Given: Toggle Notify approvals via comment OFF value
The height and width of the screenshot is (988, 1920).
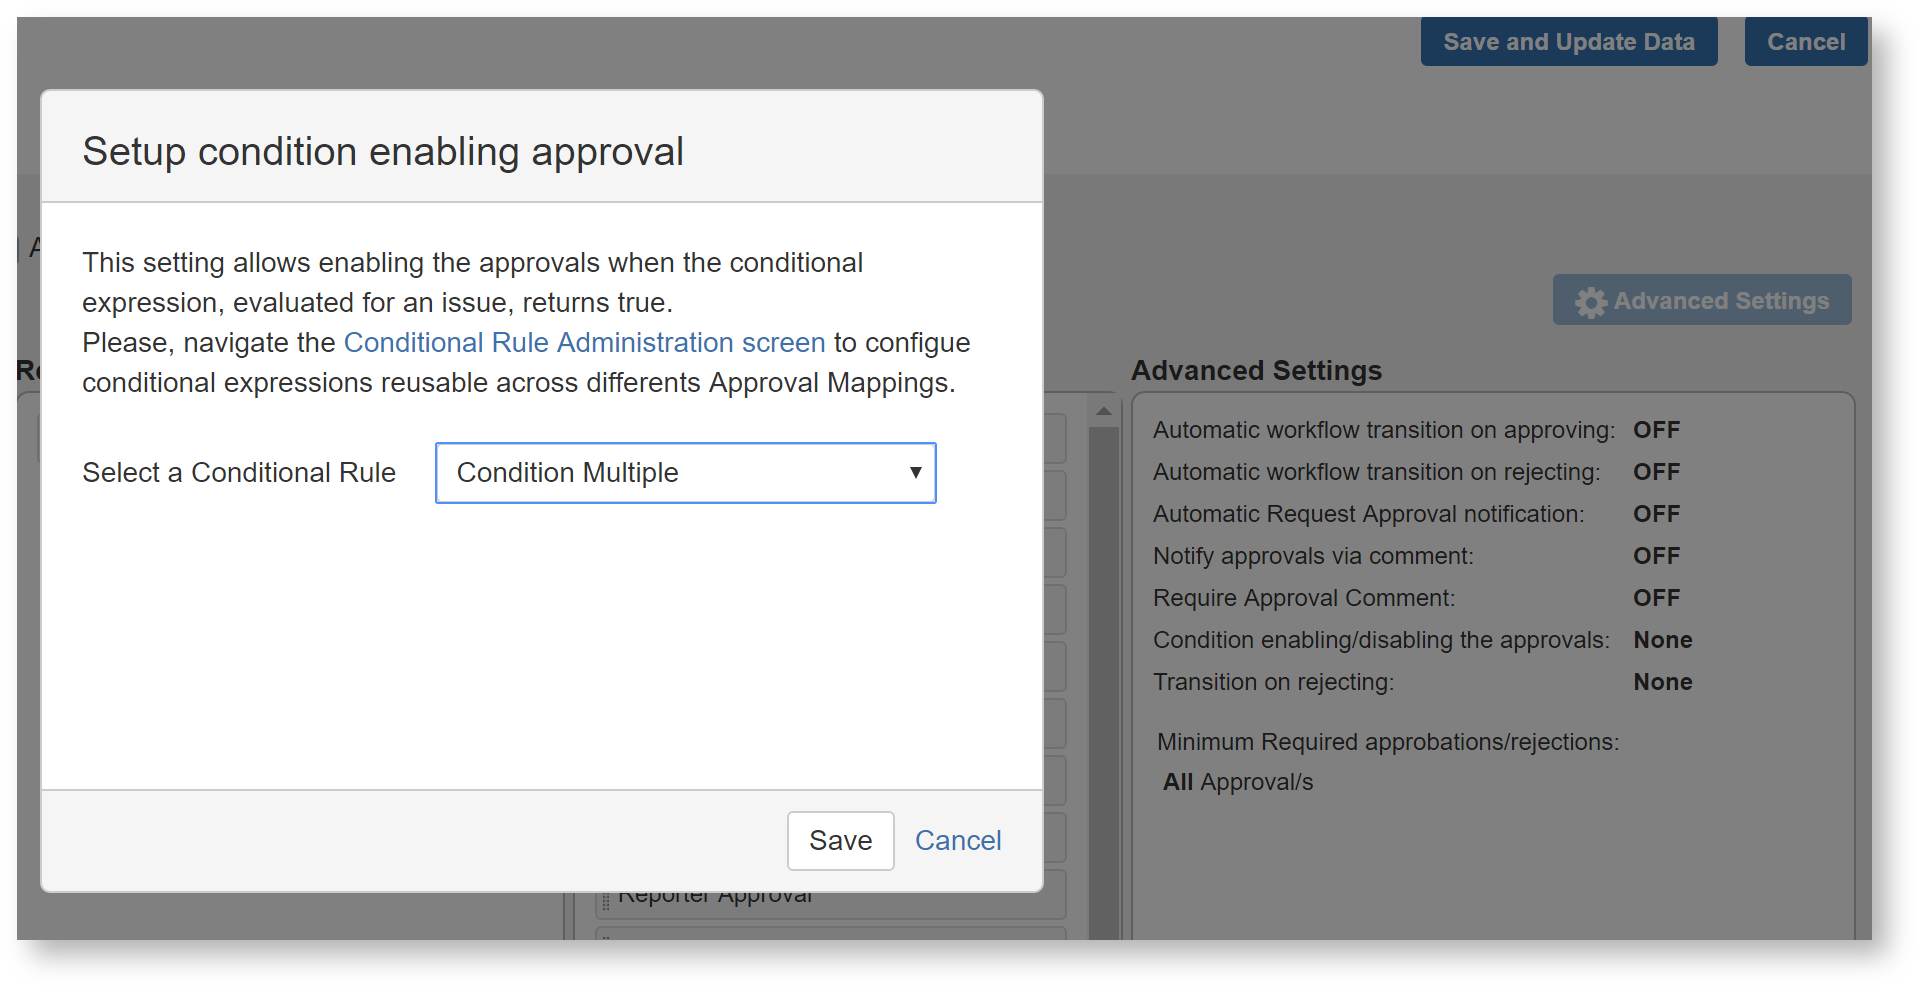Looking at the screenshot, I should [1656, 556].
